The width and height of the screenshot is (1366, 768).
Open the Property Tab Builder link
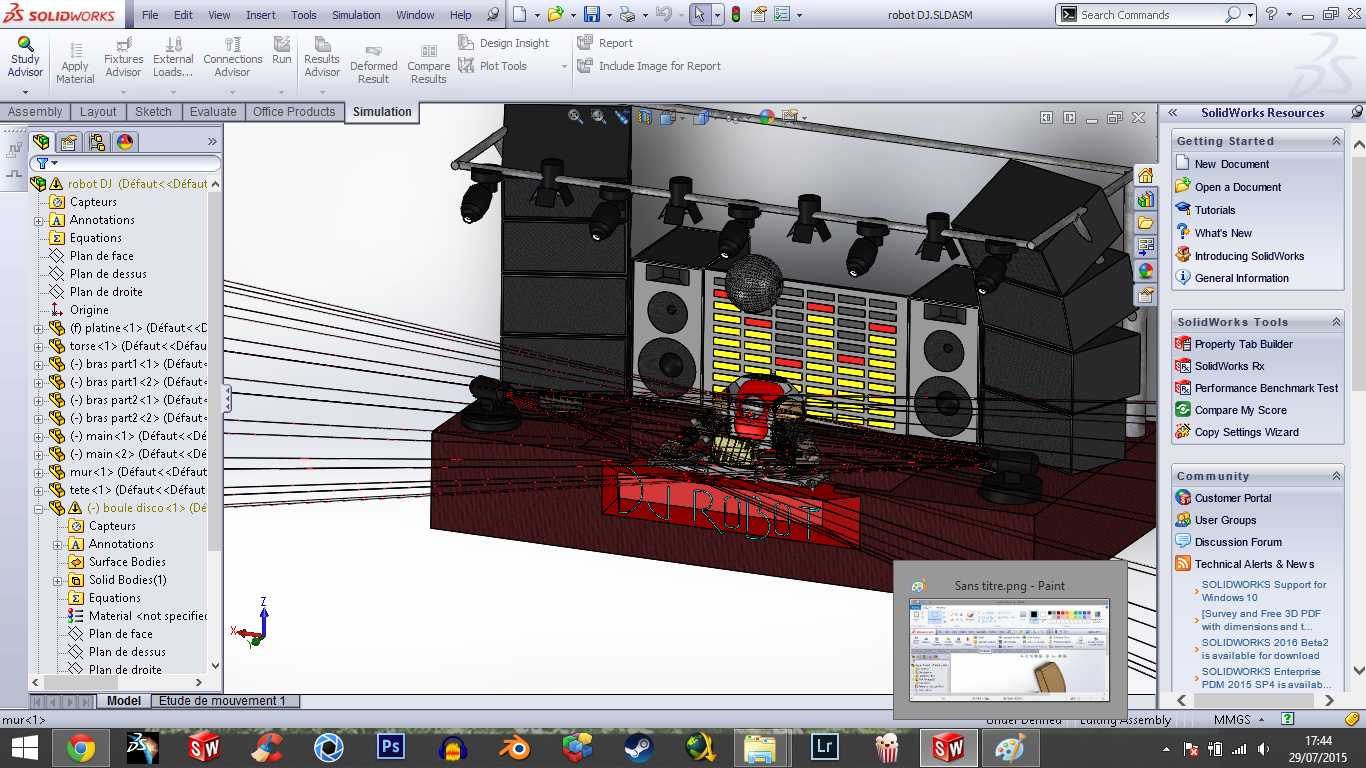pos(1243,344)
